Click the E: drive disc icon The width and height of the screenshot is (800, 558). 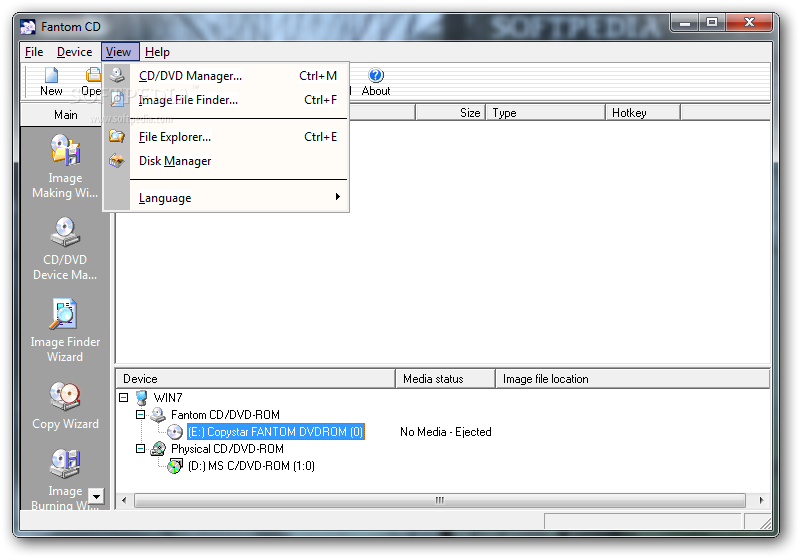(175, 432)
